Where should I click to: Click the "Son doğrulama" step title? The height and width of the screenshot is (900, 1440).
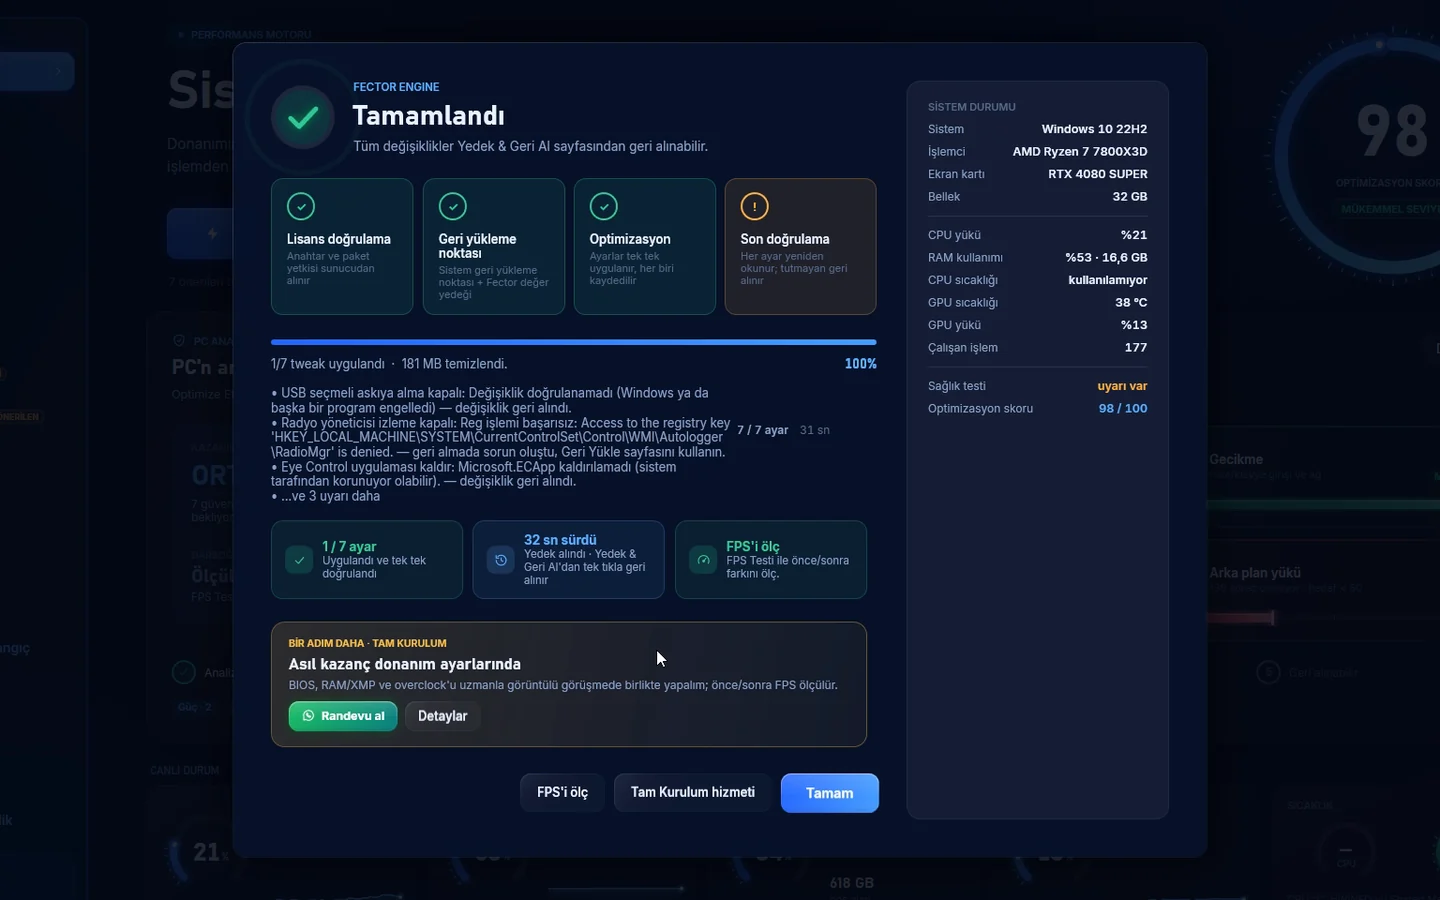(x=785, y=239)
